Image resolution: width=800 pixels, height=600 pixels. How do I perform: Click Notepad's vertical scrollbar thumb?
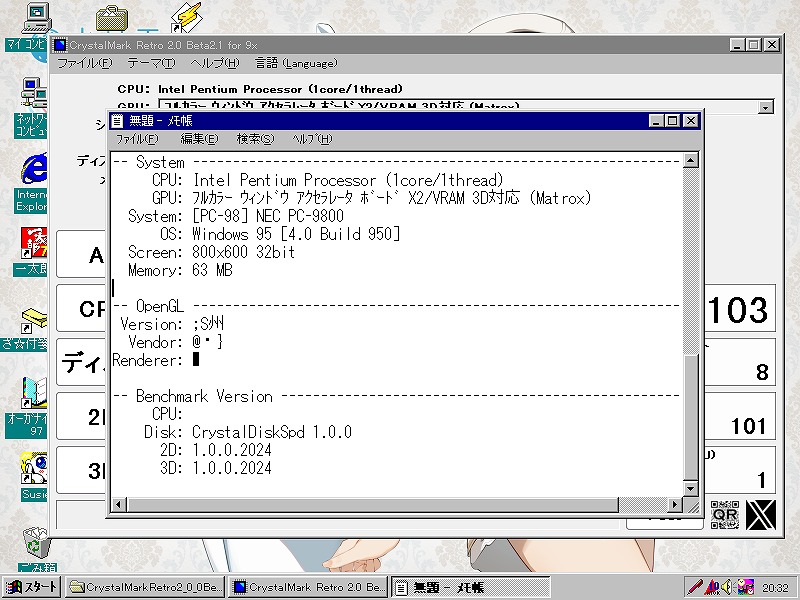pyautogui.click(x=691, y=417)
